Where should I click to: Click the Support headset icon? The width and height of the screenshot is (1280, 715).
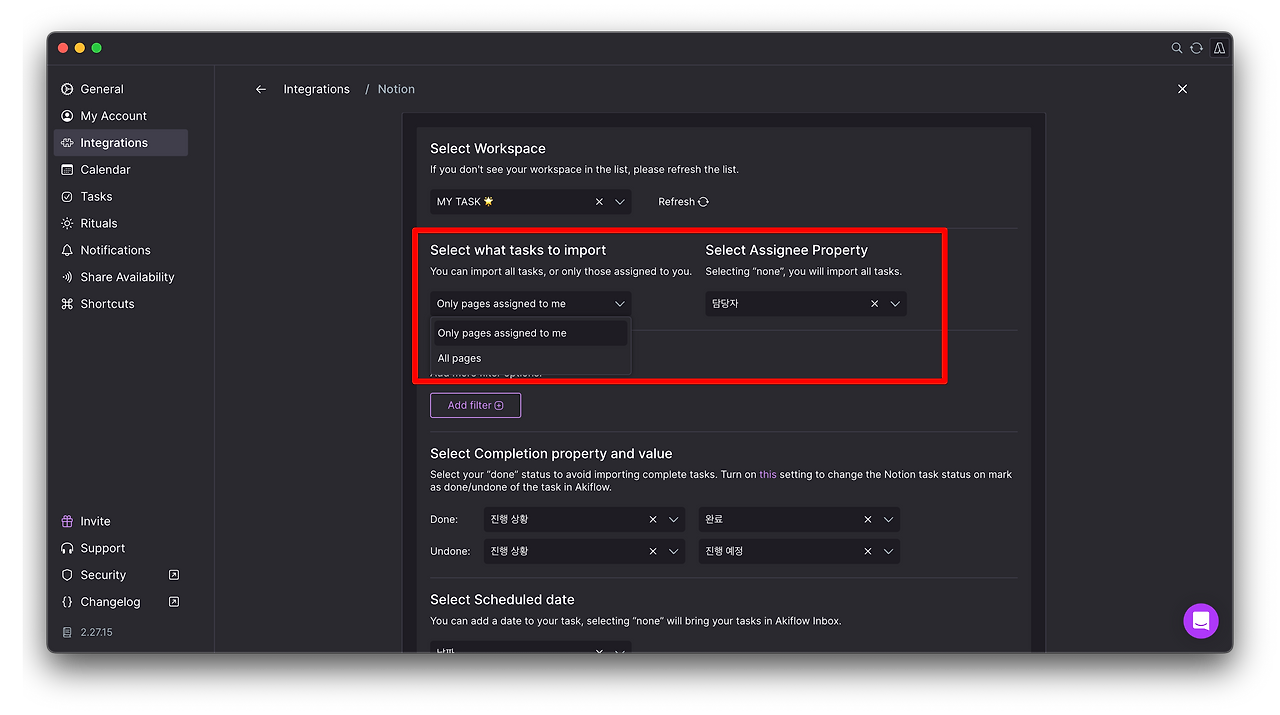(67, 548)
